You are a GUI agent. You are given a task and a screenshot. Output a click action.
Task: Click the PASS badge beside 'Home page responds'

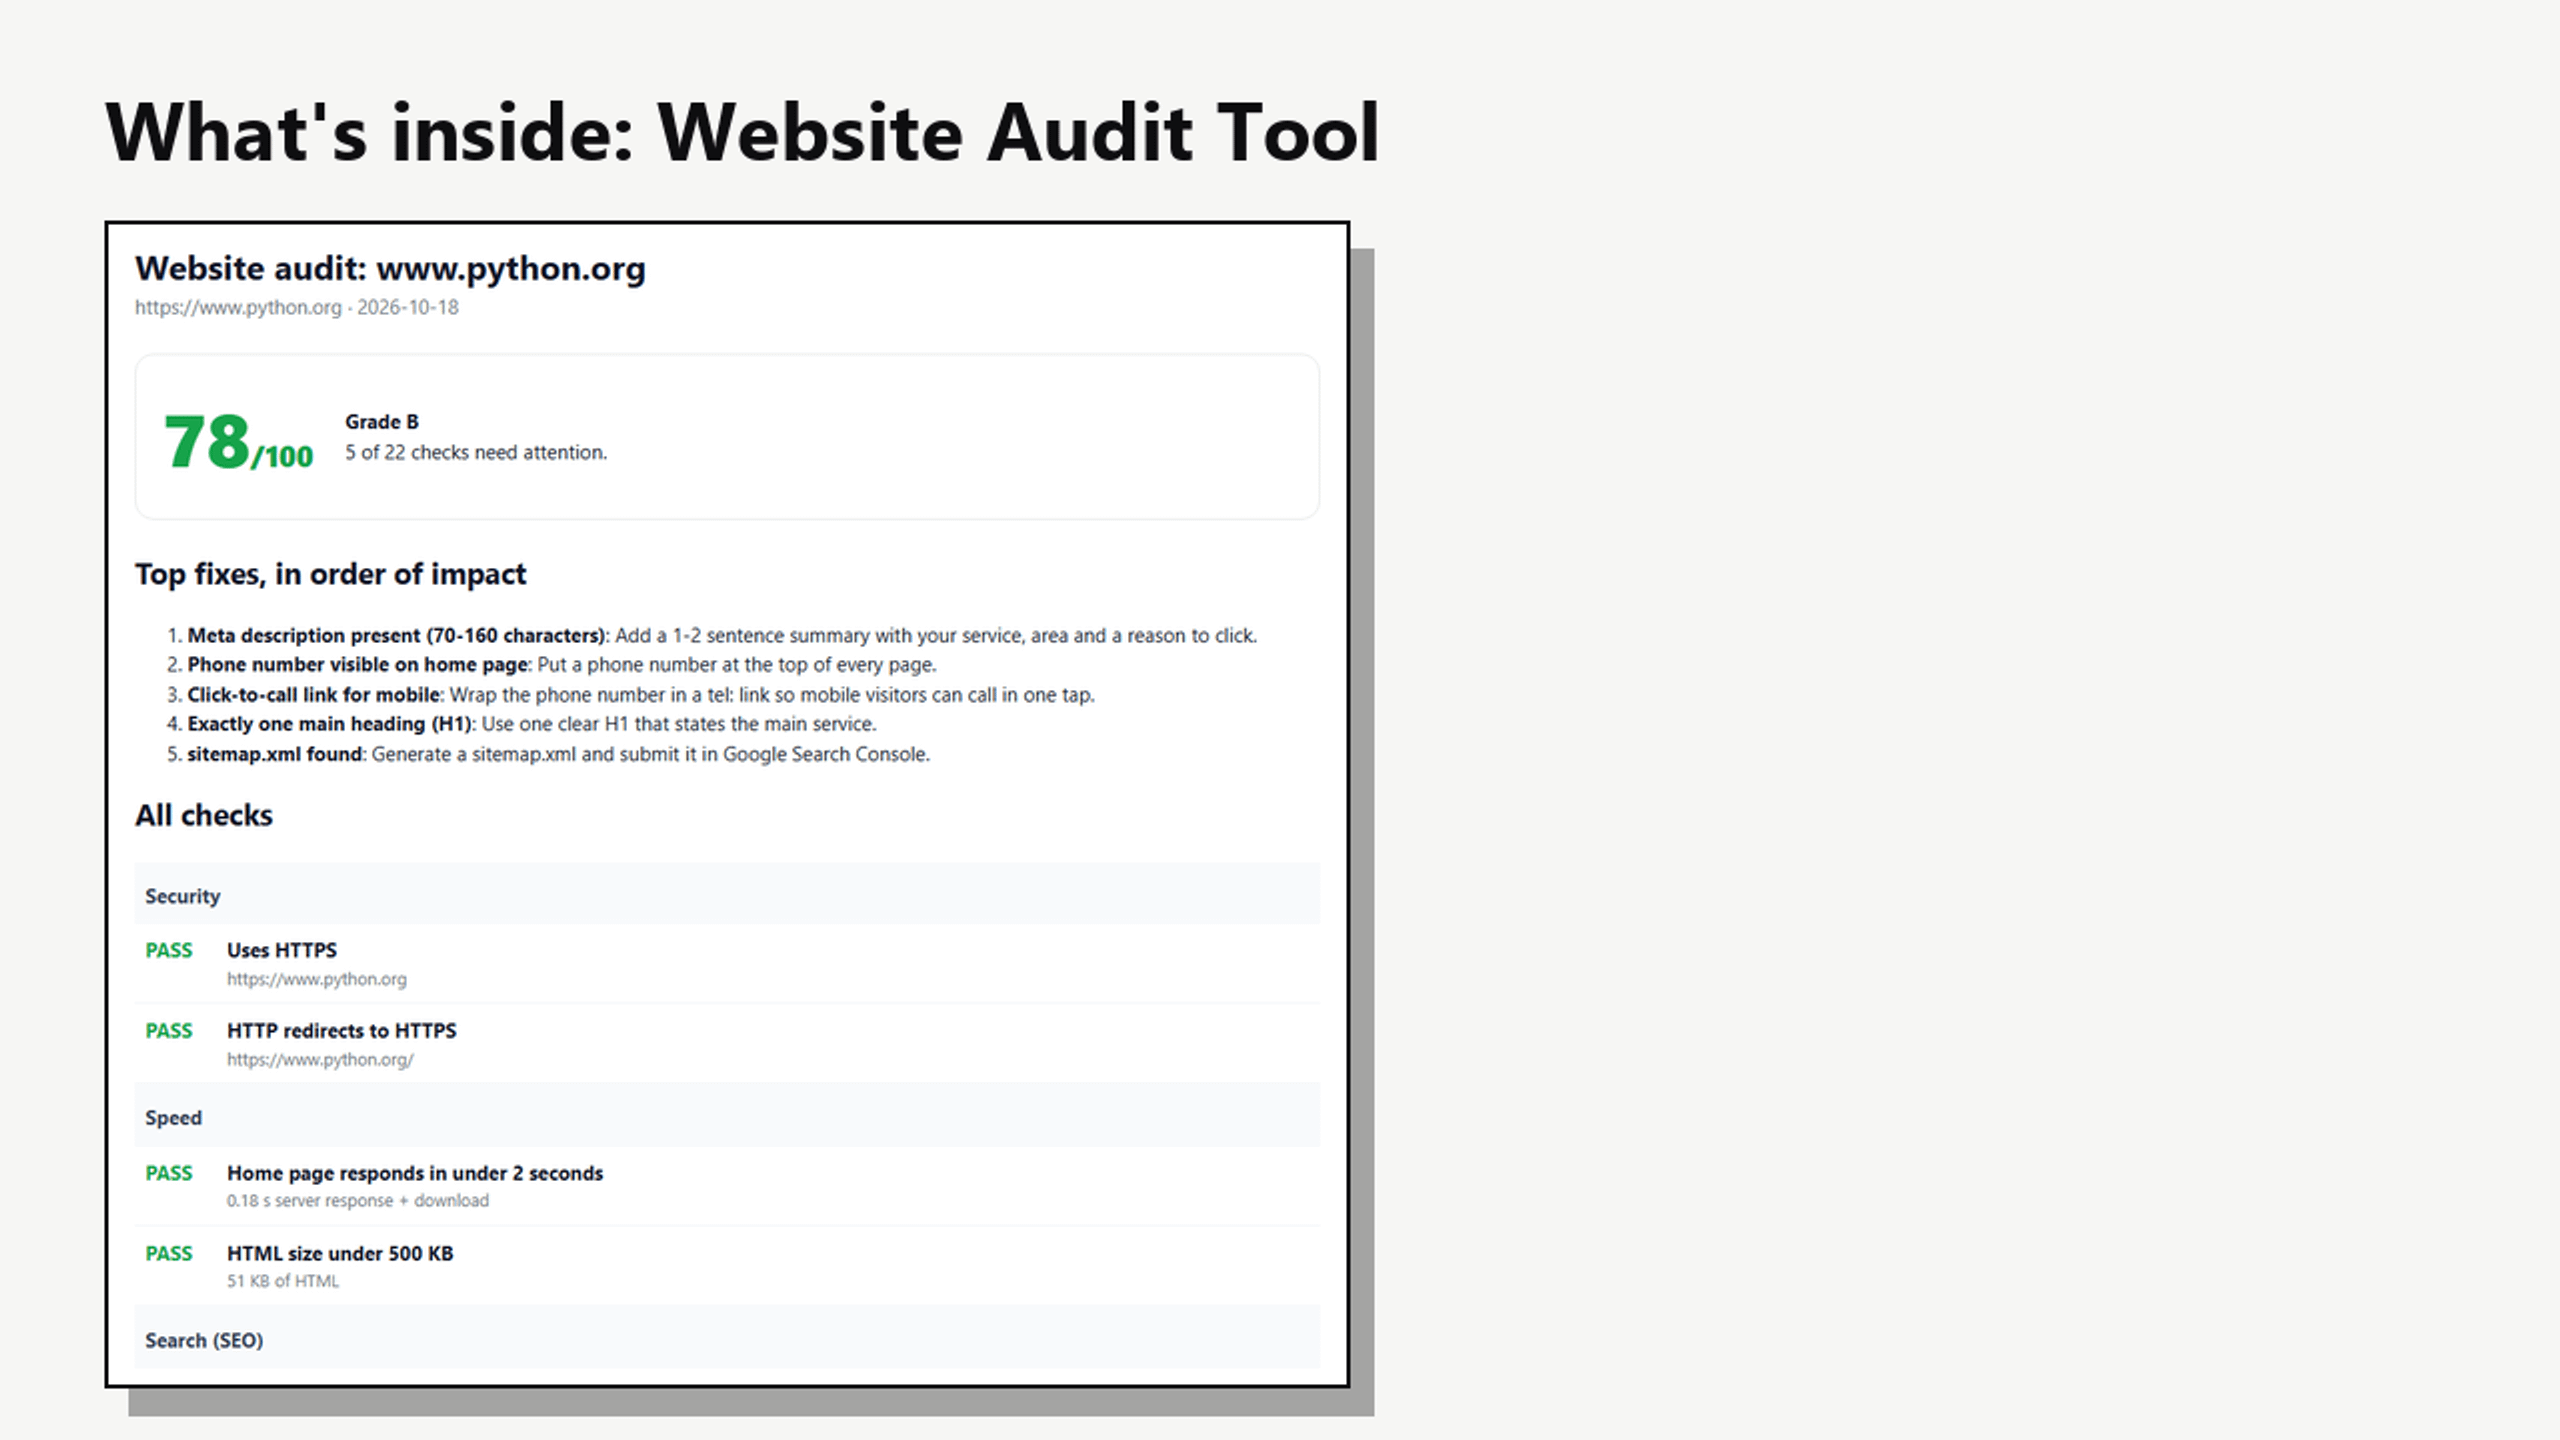169,1174
